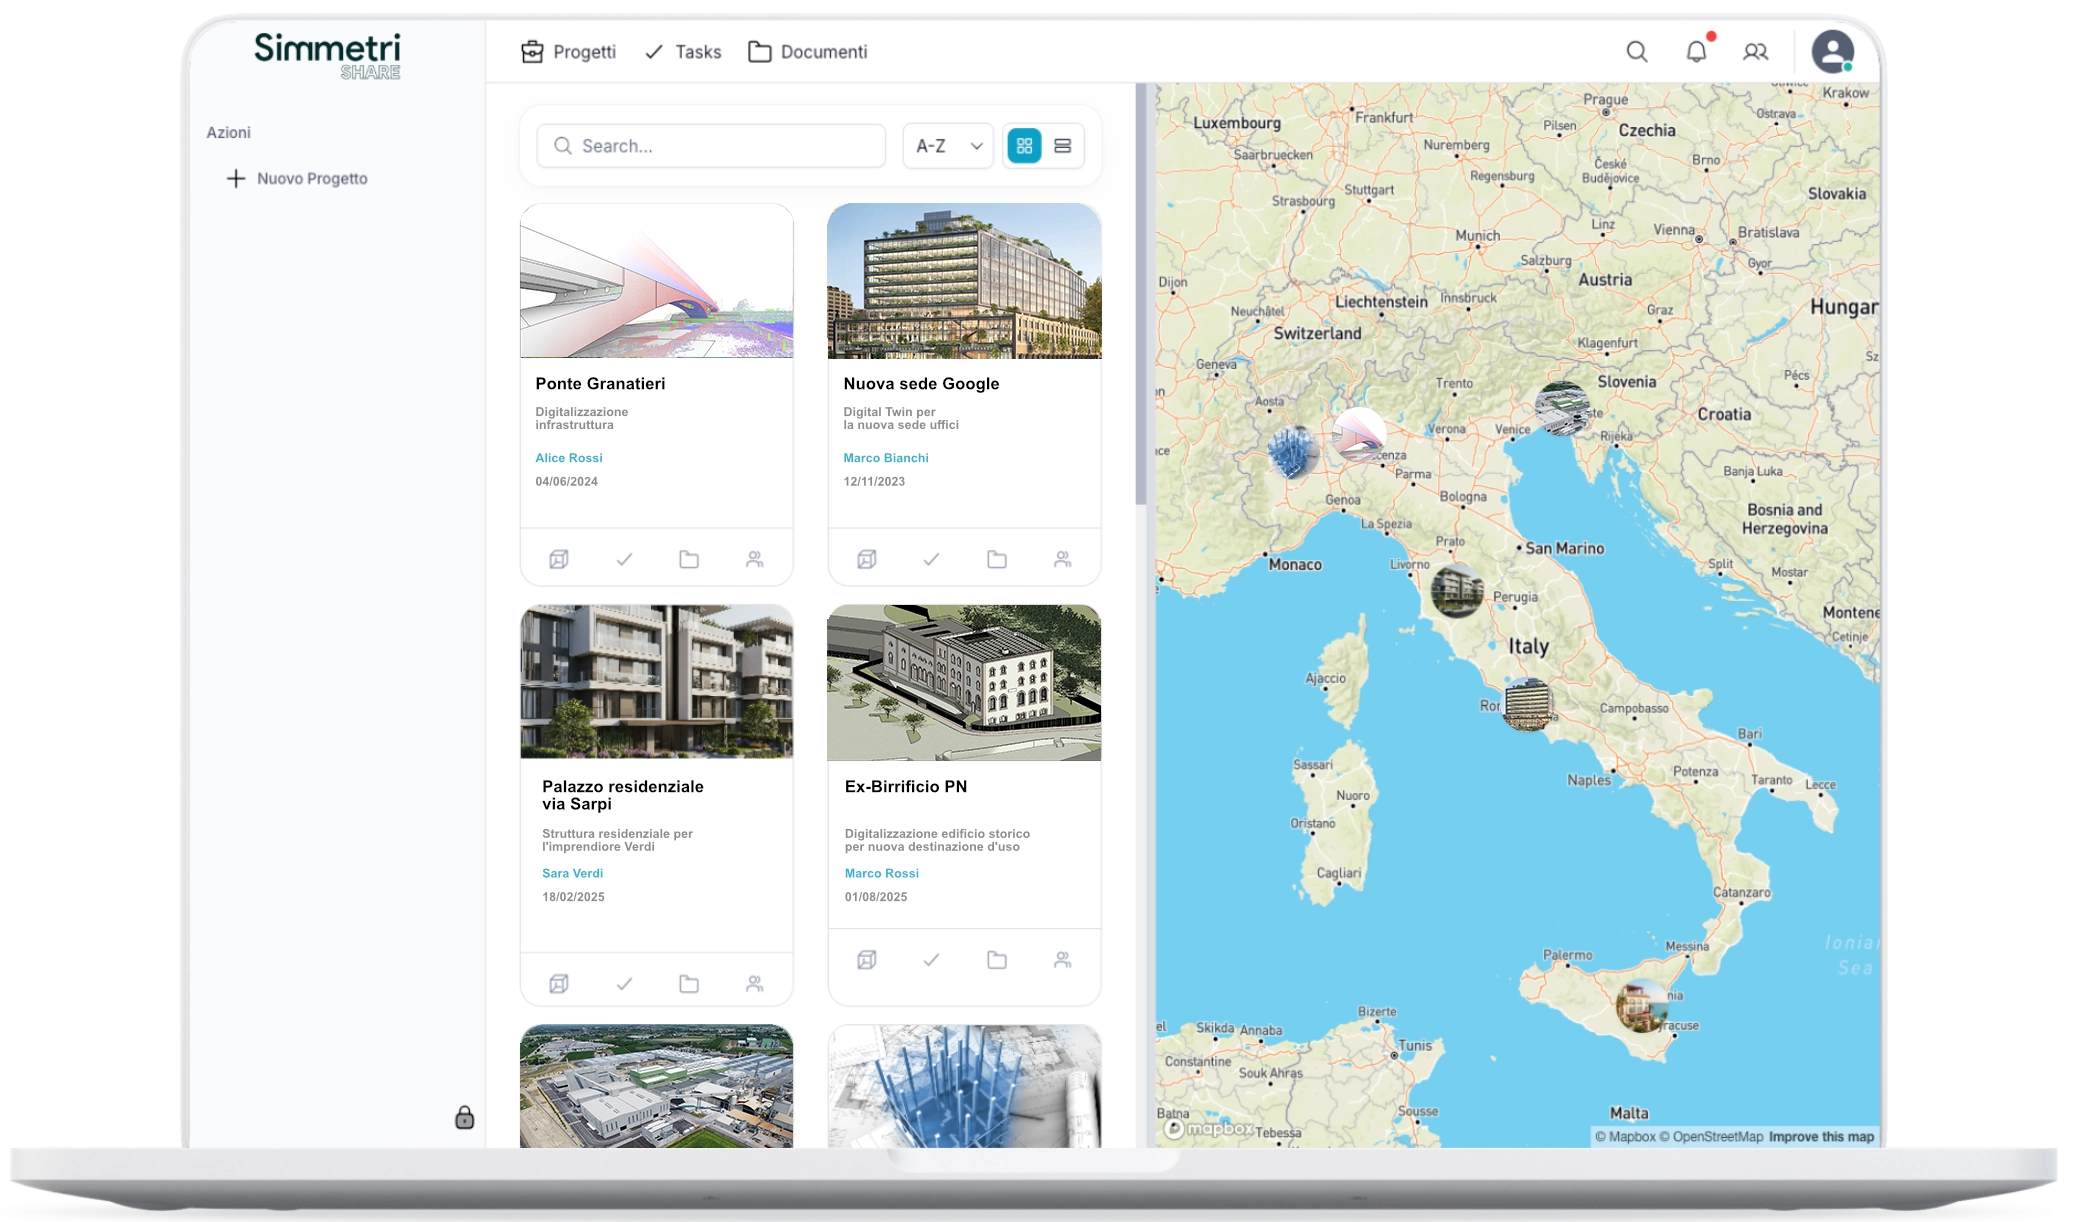Open tasks checkmark on Nuova sede Google card
The width and height of the screenshot is (2083, 1222).
931,559
